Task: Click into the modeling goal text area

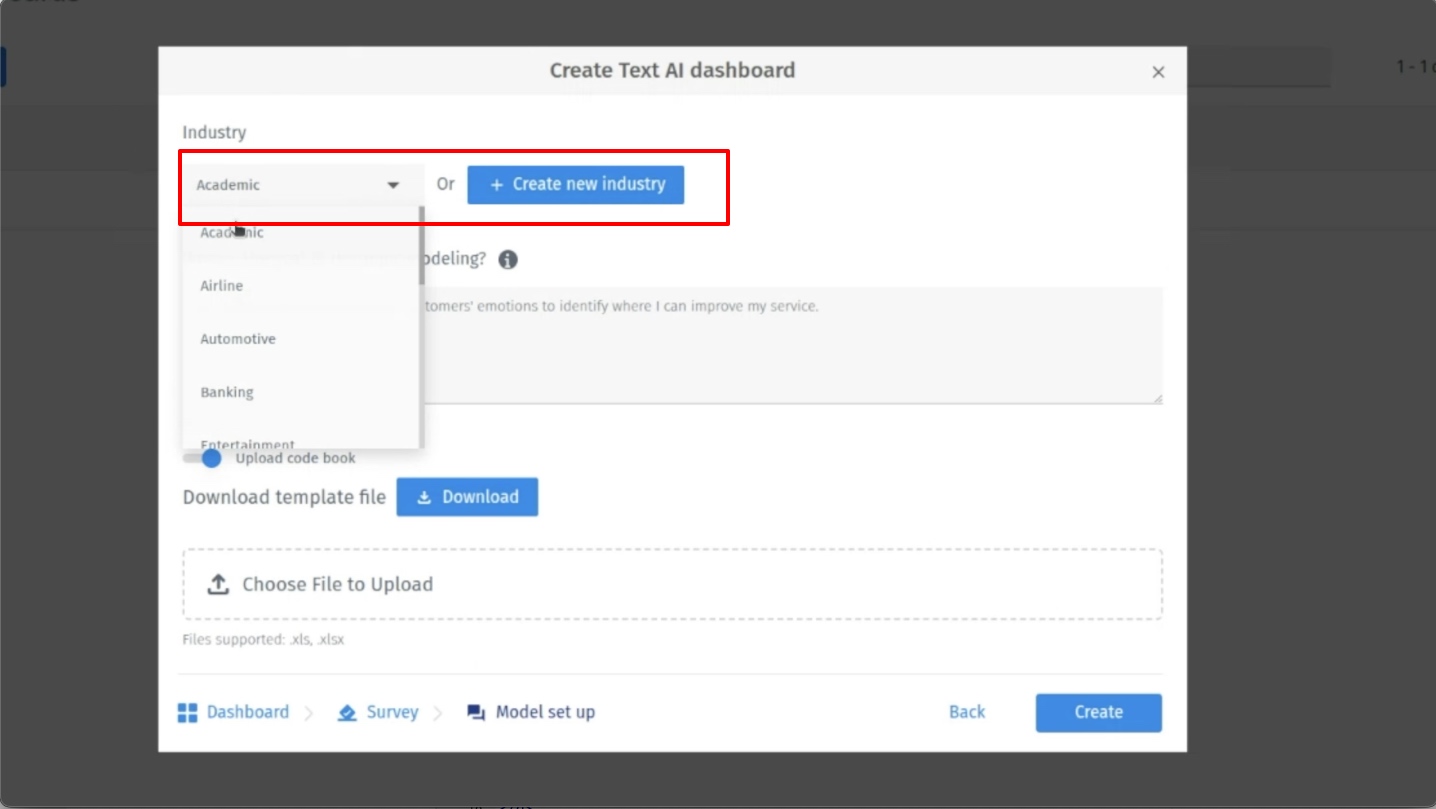Action: coord(792,345)
